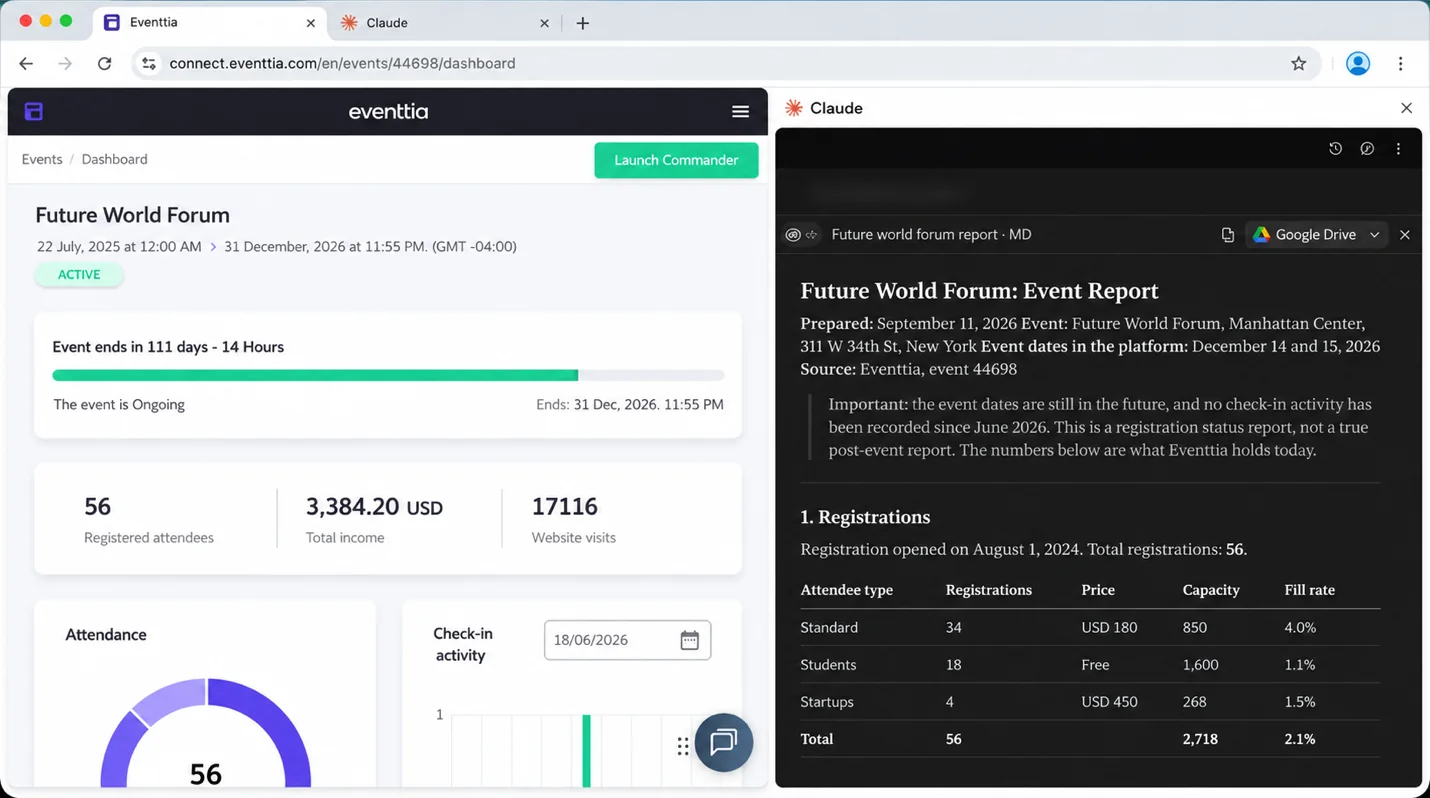Click the Registrations column header

(x=988, y=590)
